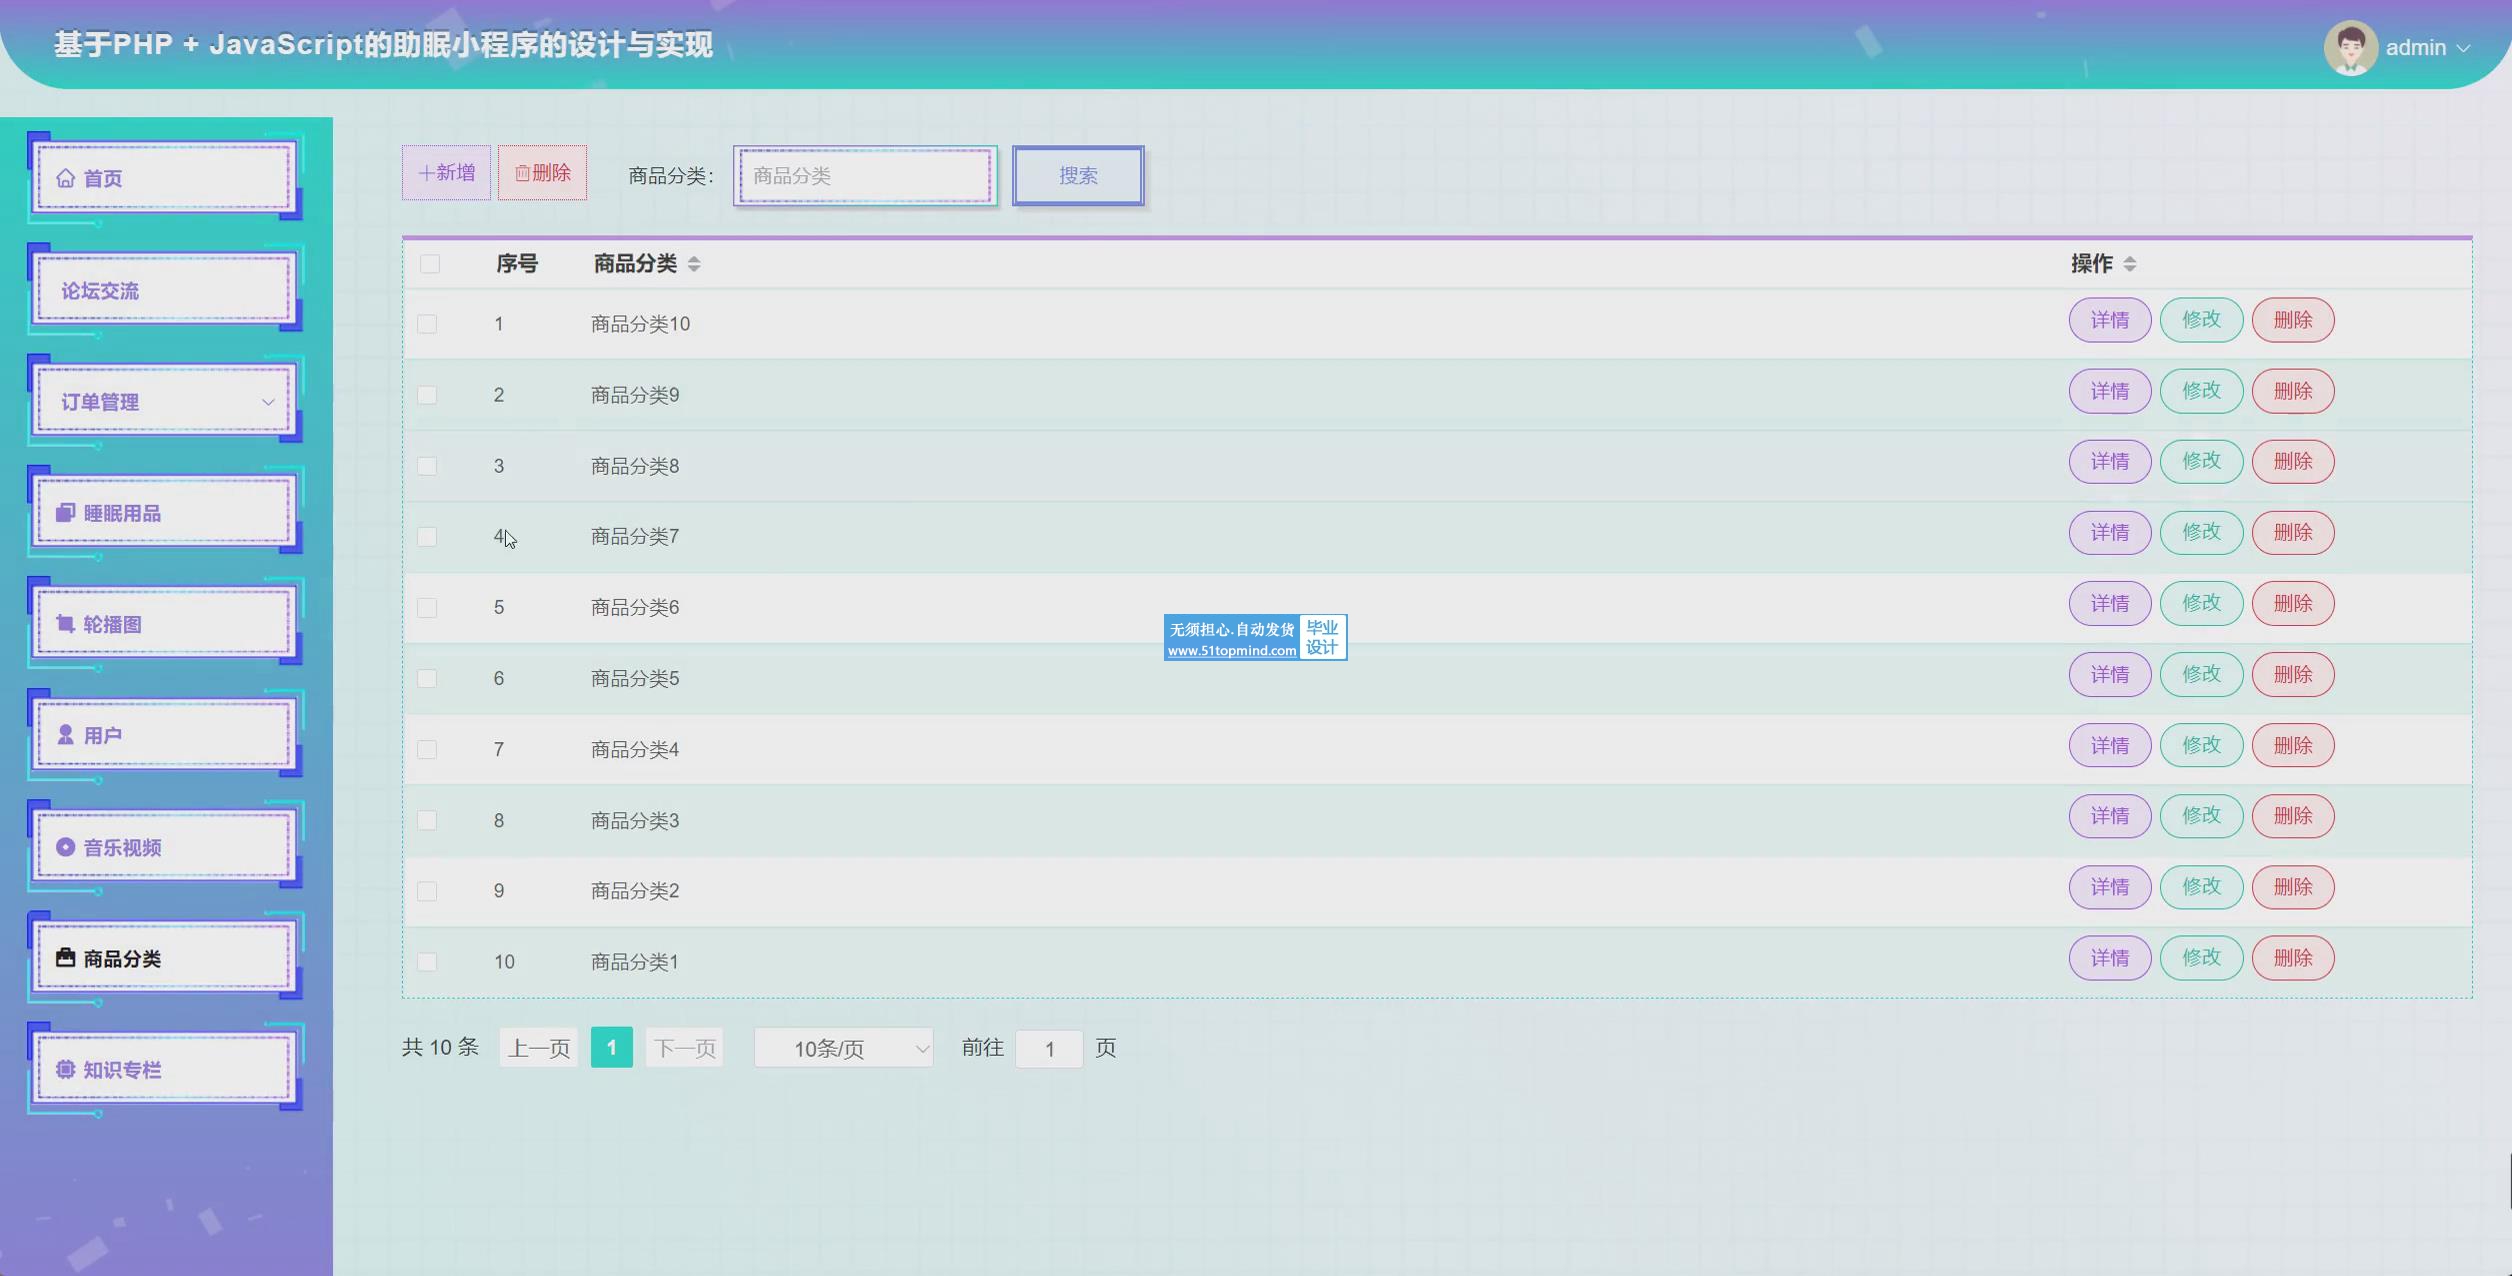Screen dimensions: 2512x1276
Task: Check the row for 商品分类10
Action: click(427, 324)
